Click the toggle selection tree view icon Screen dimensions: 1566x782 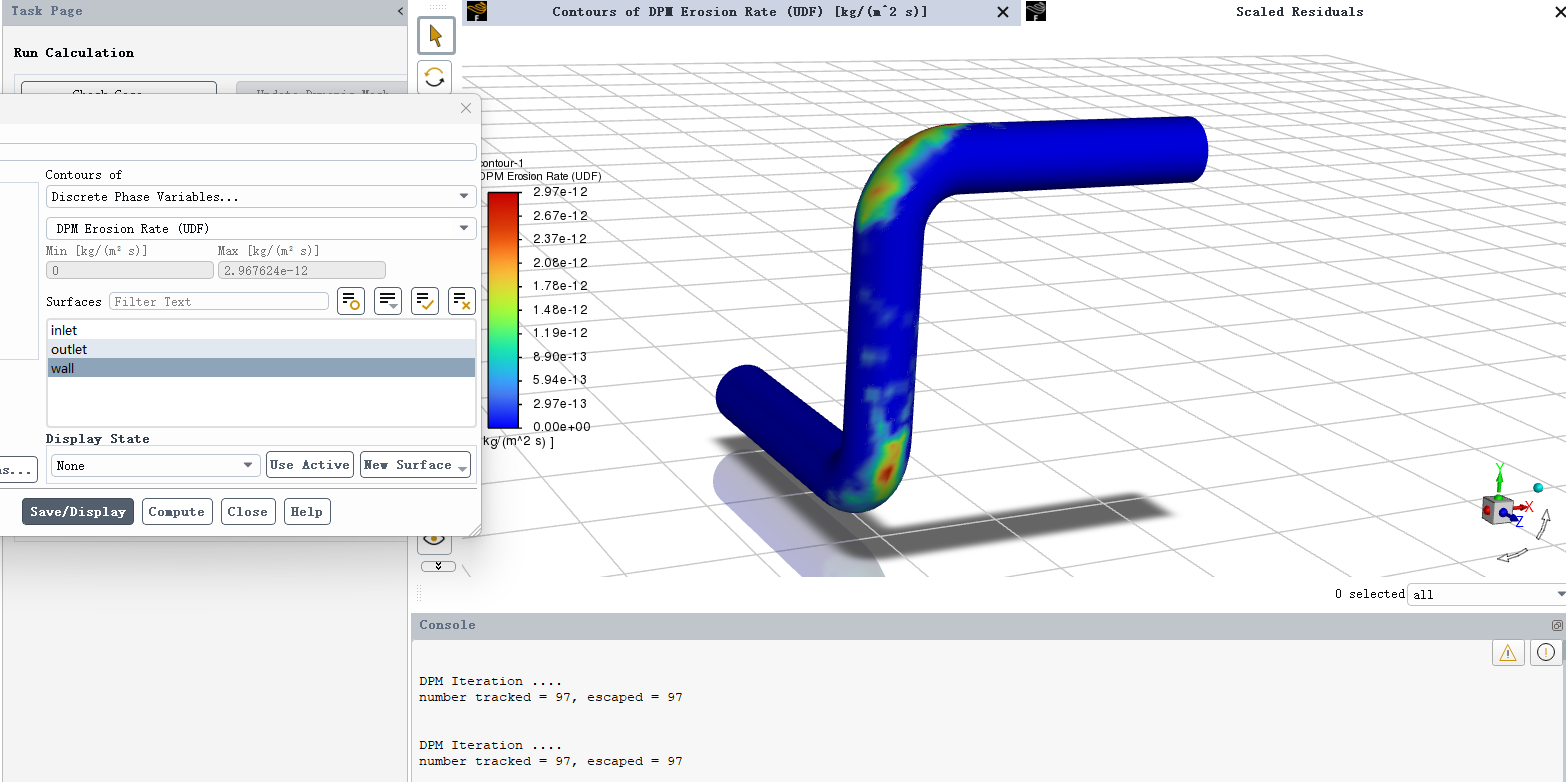[x=351, y=301]
